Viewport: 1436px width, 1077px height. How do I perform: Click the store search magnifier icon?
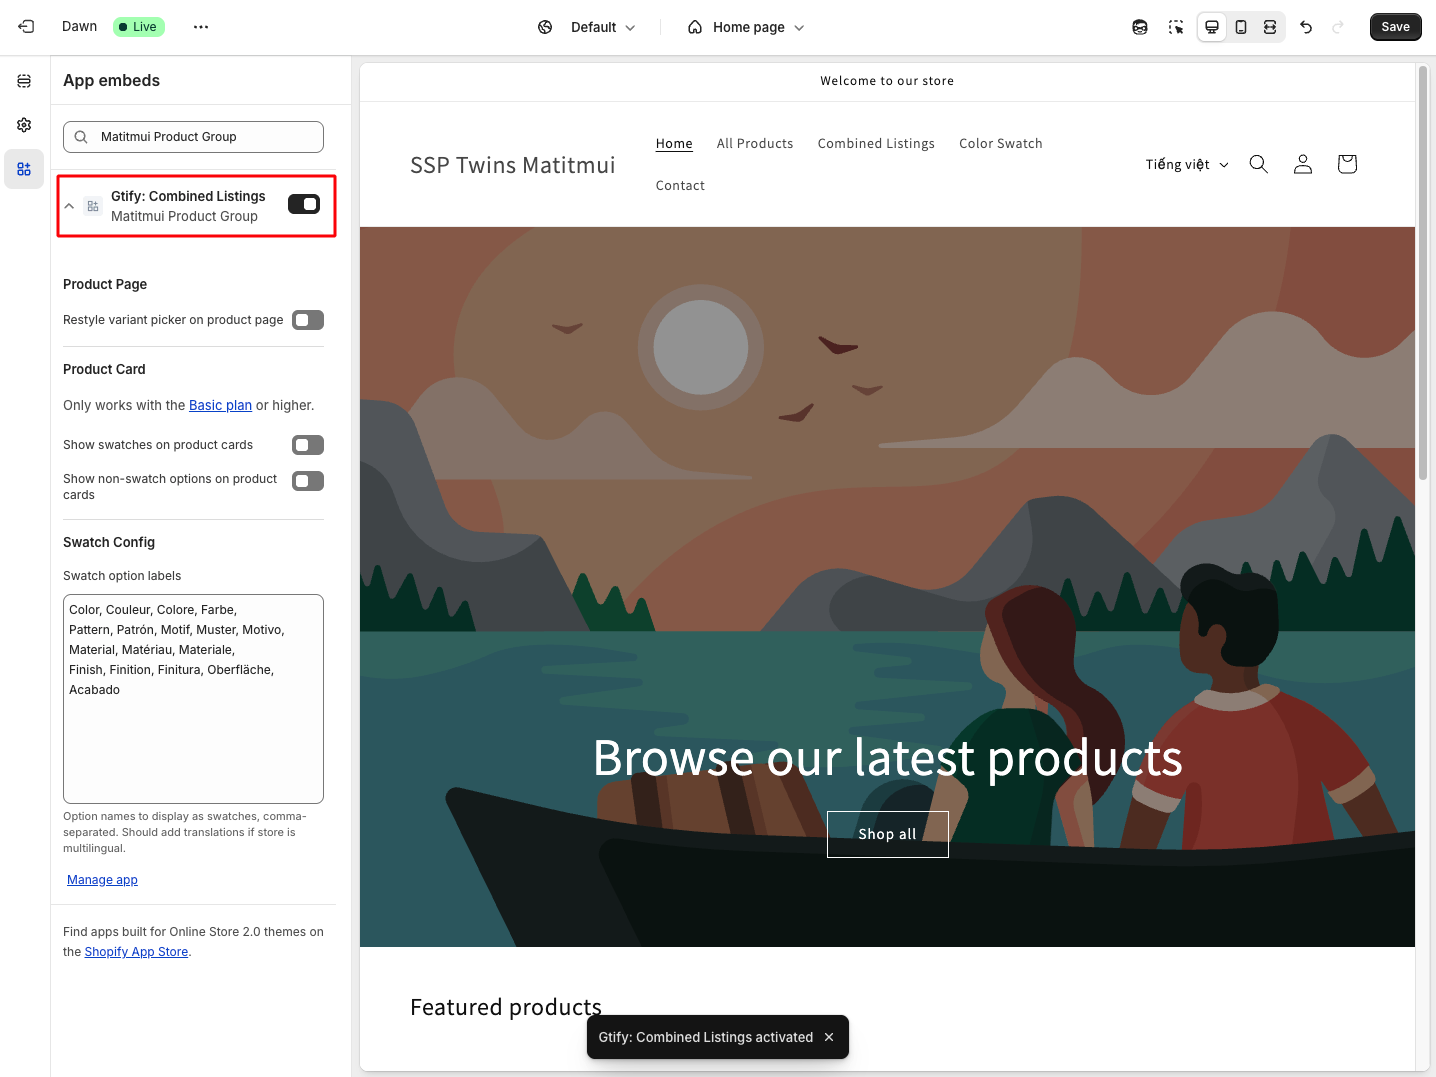[x=1259, y=164]
